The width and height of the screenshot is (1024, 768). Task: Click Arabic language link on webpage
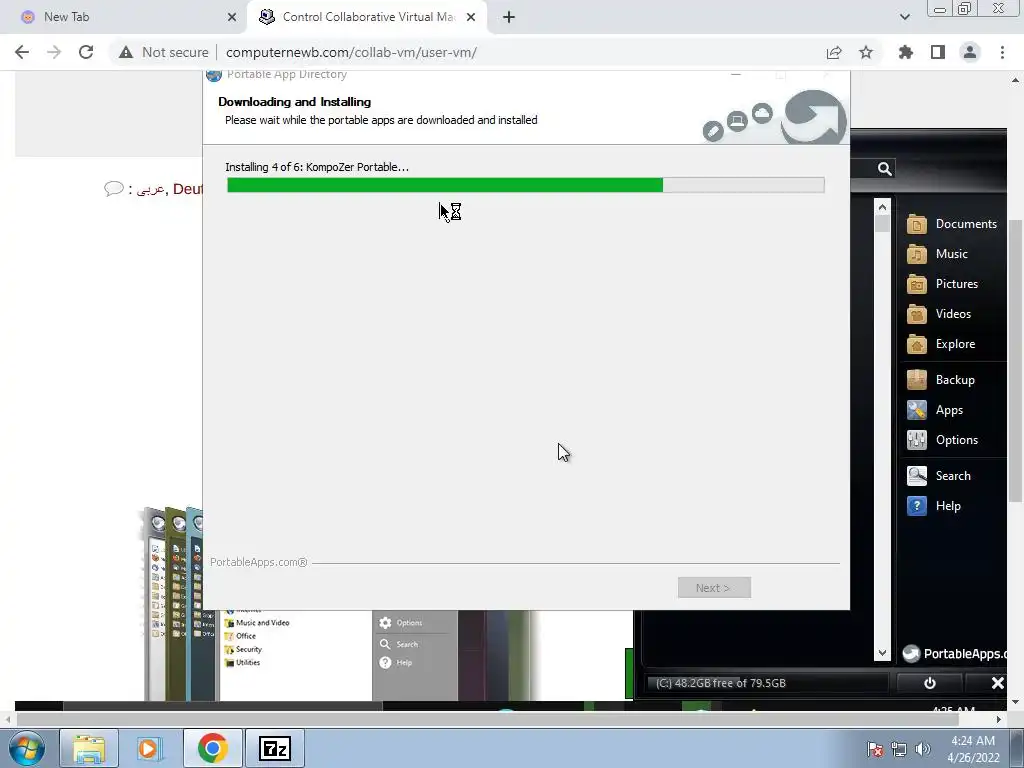tap(150, 189)
